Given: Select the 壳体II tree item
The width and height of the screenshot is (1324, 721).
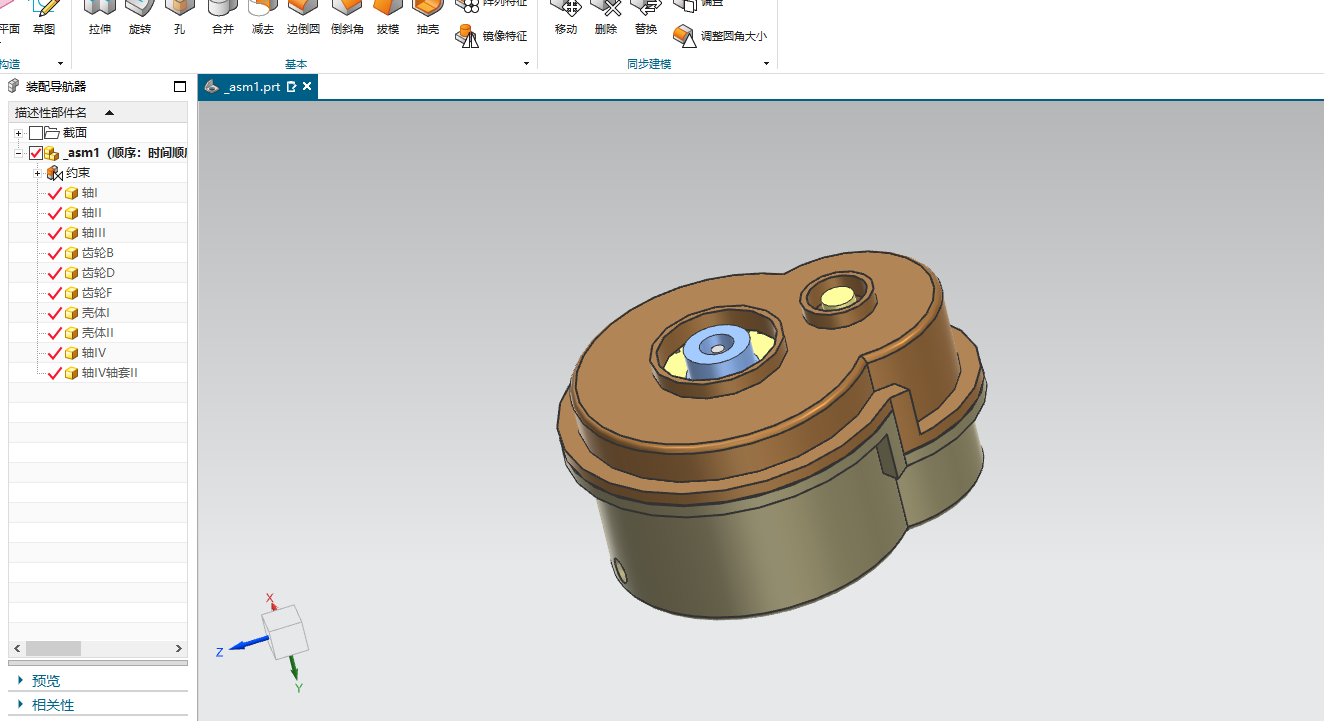Looking at the screenshot, I should [x=98, y=333].
